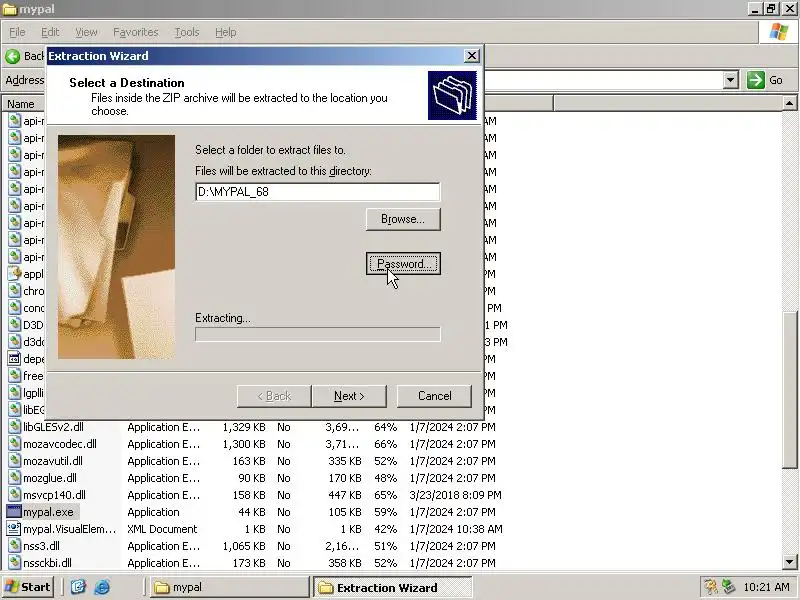
Task: Launch Internet Explorer from quick launch
Action: [x=102, y=587]
